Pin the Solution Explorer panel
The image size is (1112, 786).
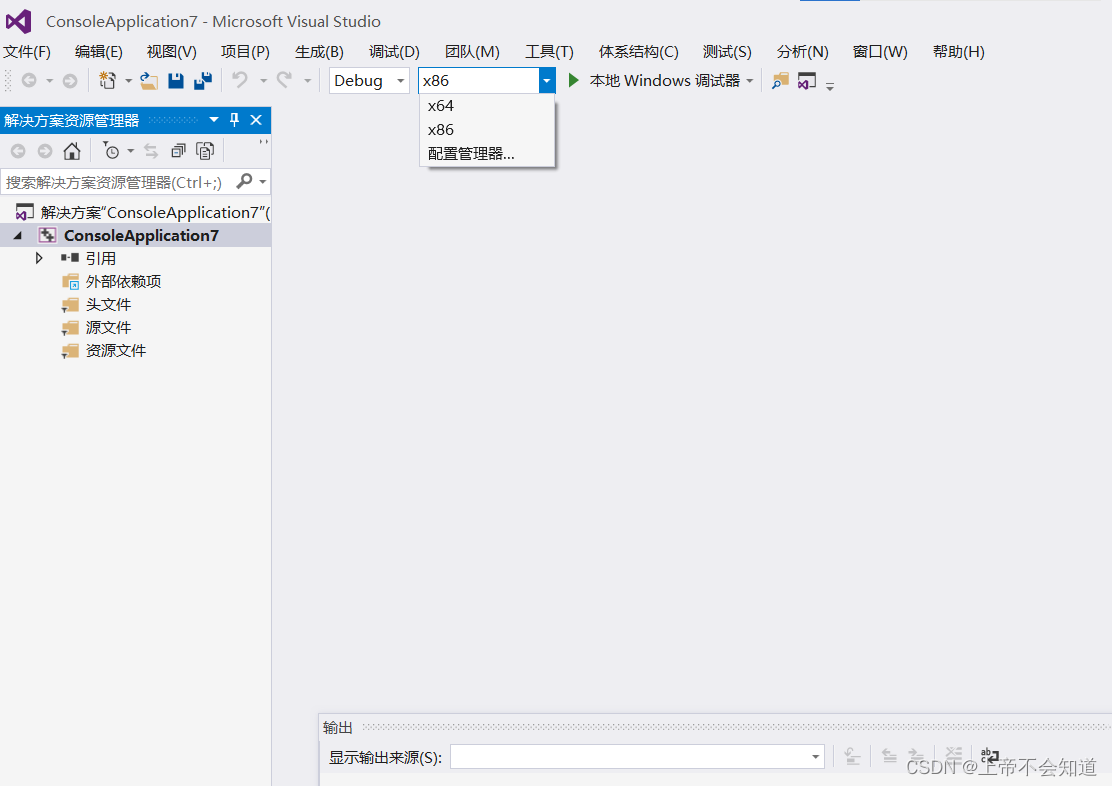(x=235, y=120)
